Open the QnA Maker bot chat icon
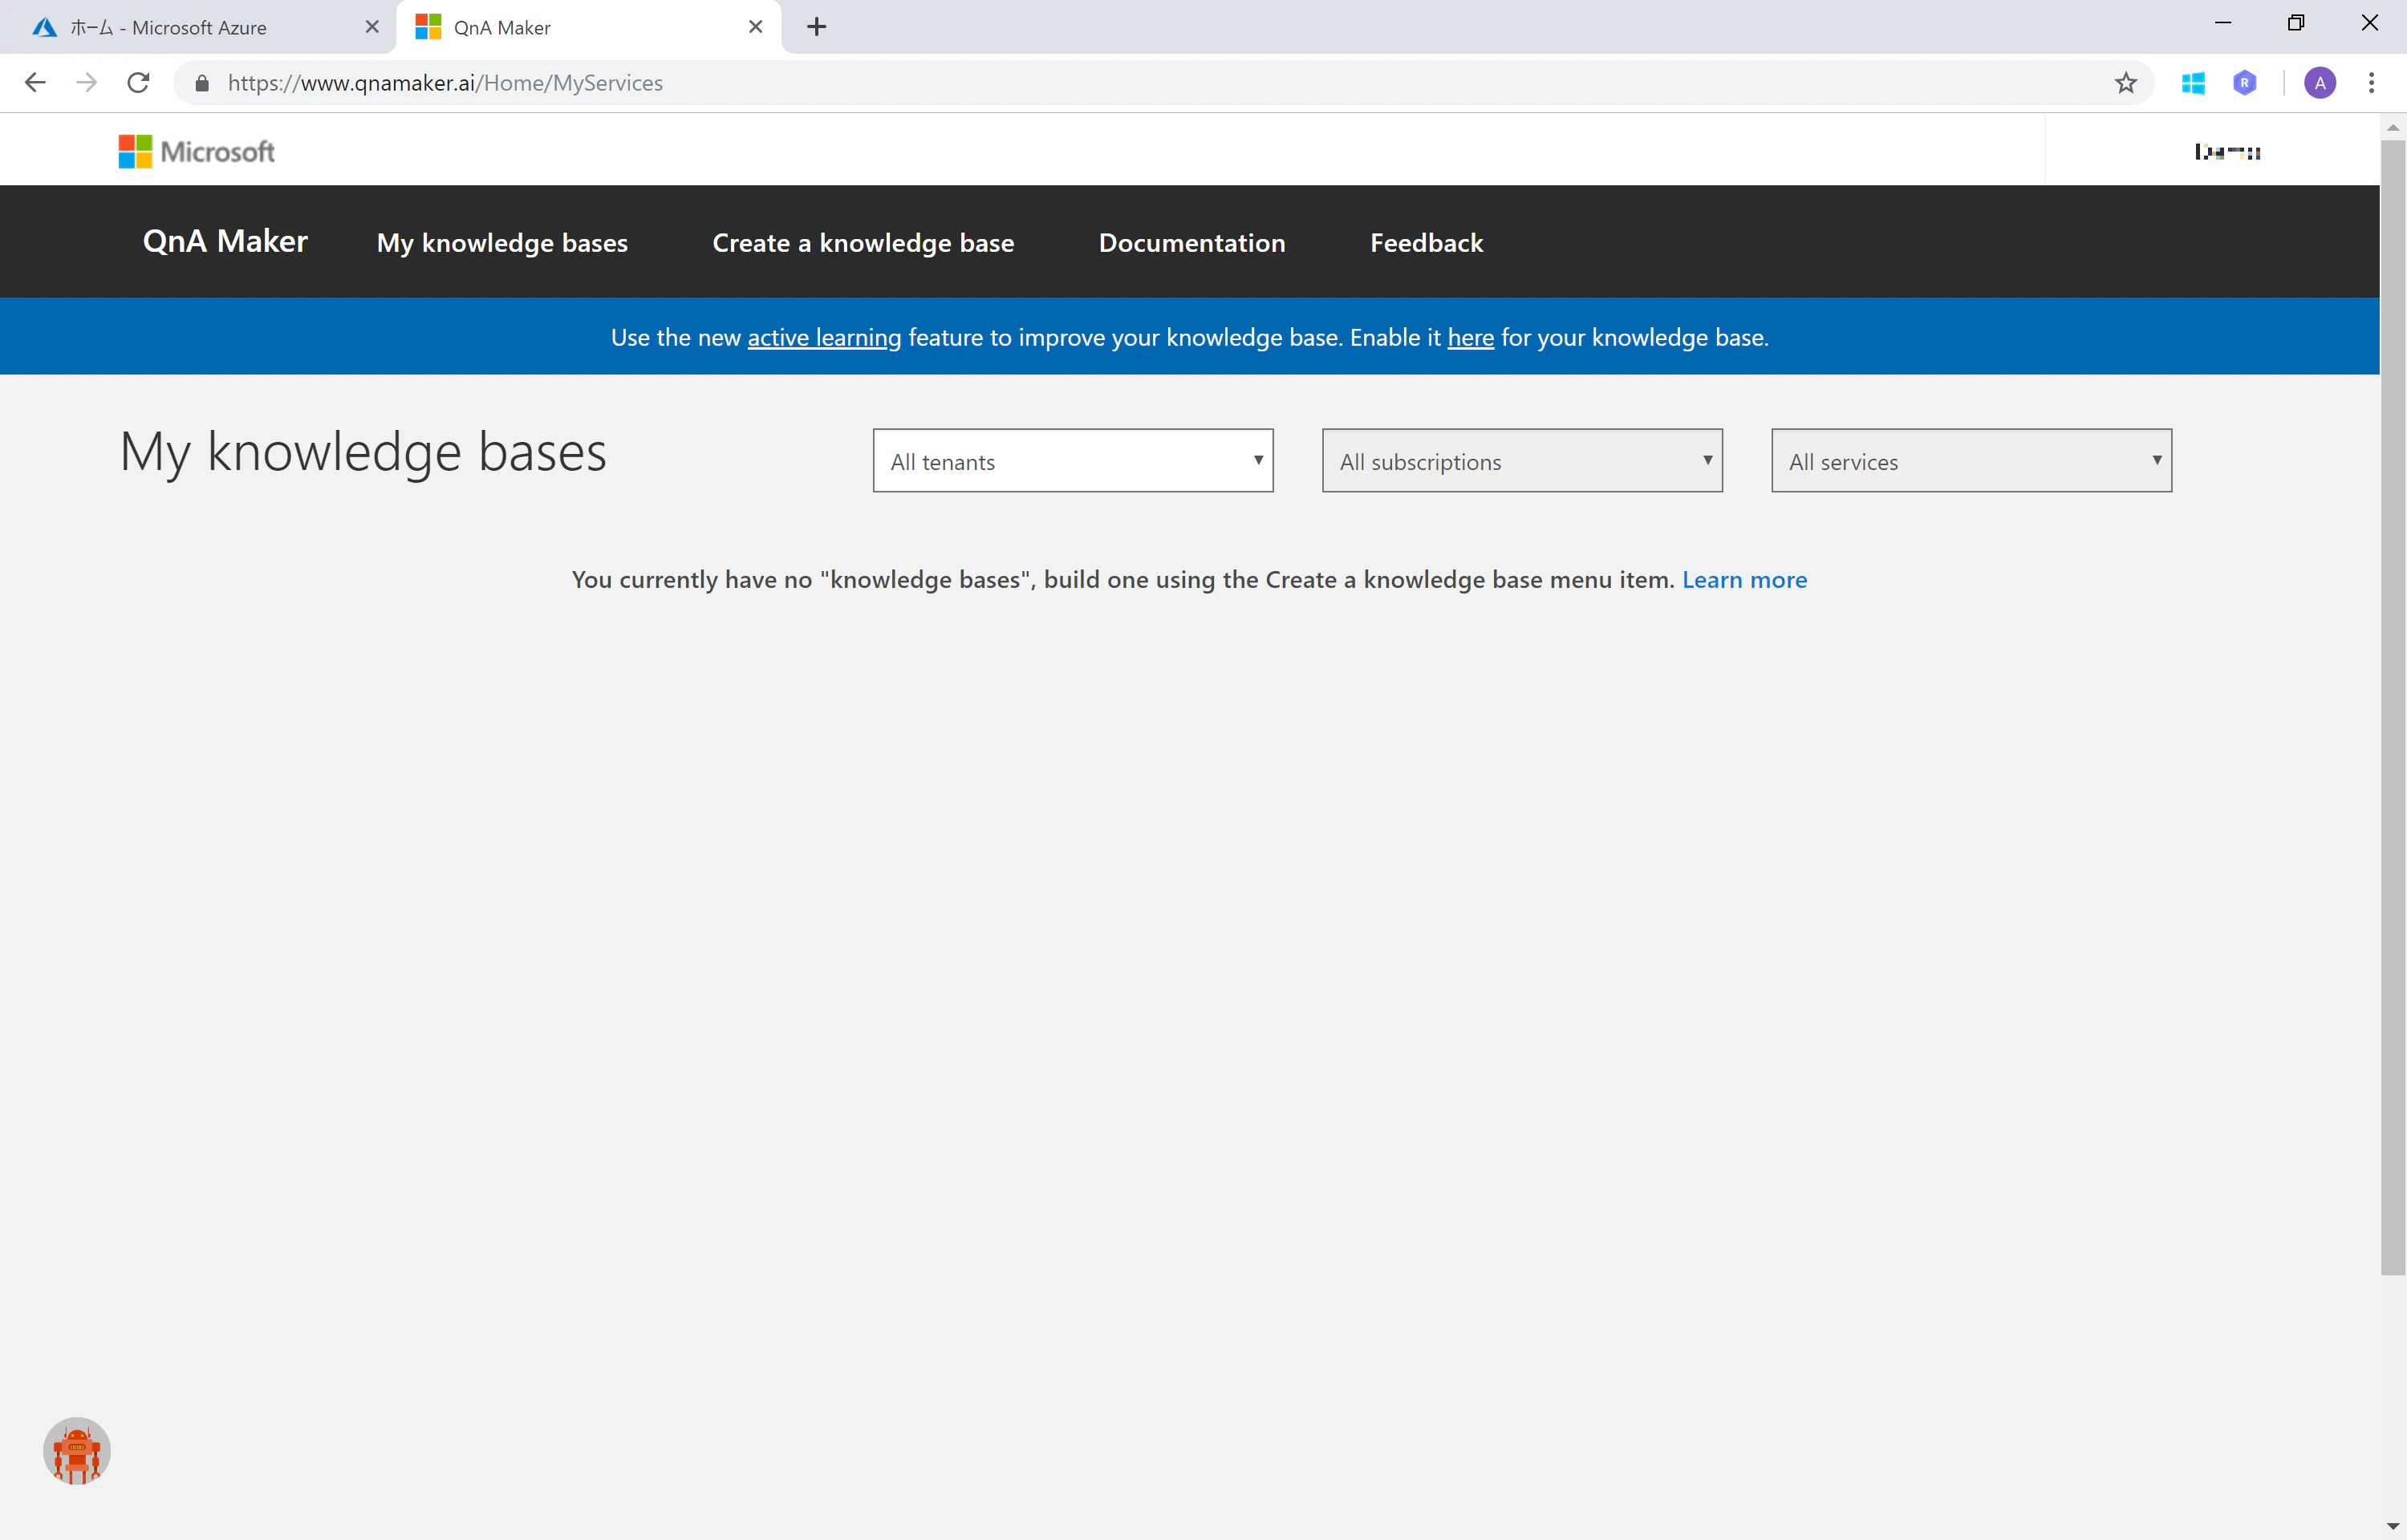 tap(77, 1450)
